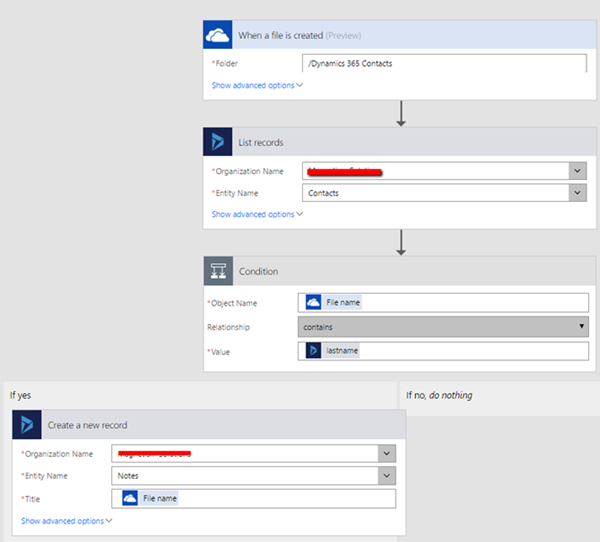Show advanced options in List records card
This screenshot has height=542, width=600.
257,214
